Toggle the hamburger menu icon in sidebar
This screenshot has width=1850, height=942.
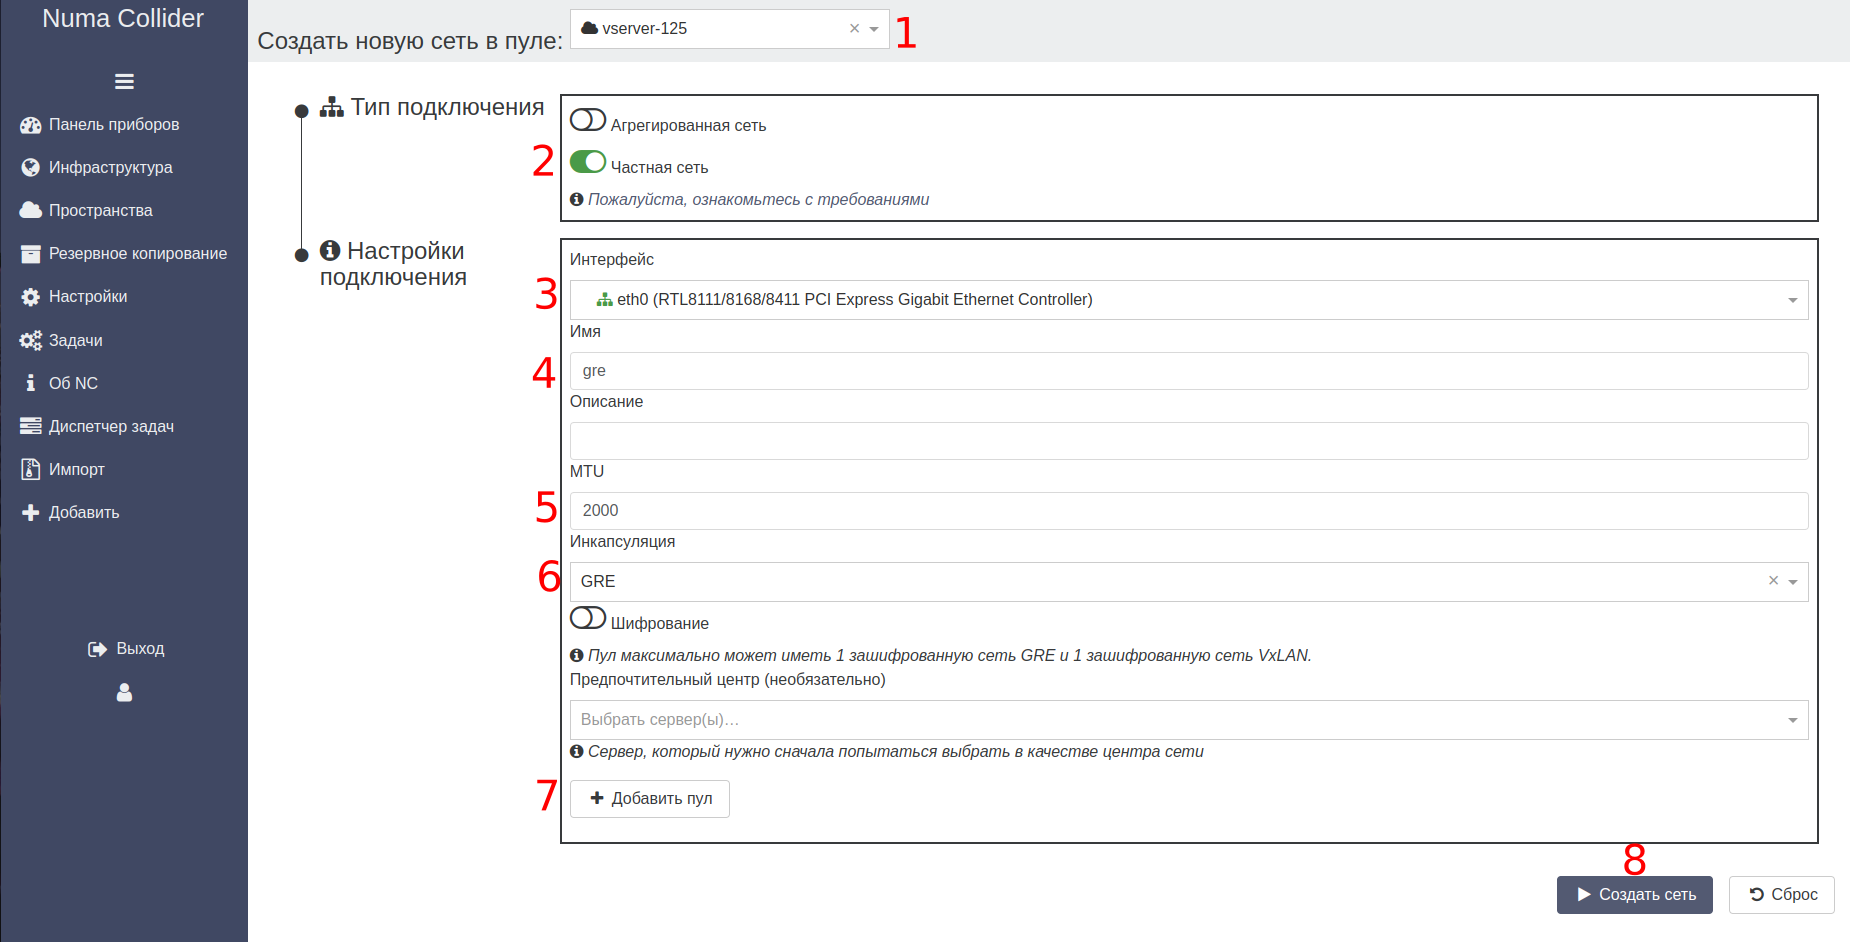tap(124, 82)
